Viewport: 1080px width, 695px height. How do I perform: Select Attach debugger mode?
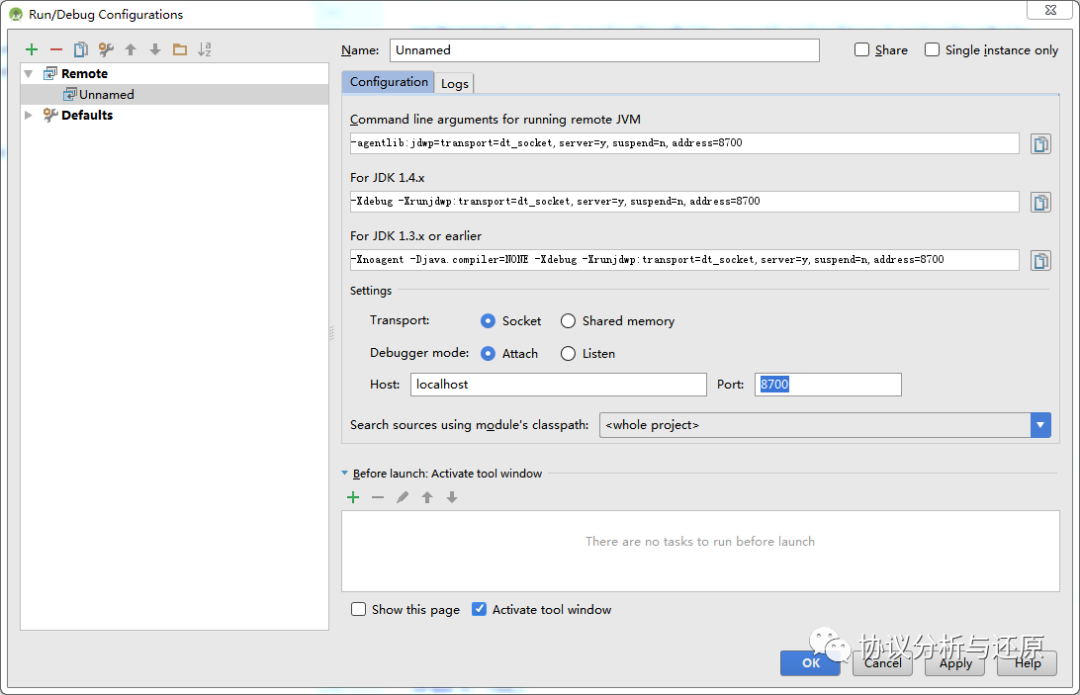488,353
